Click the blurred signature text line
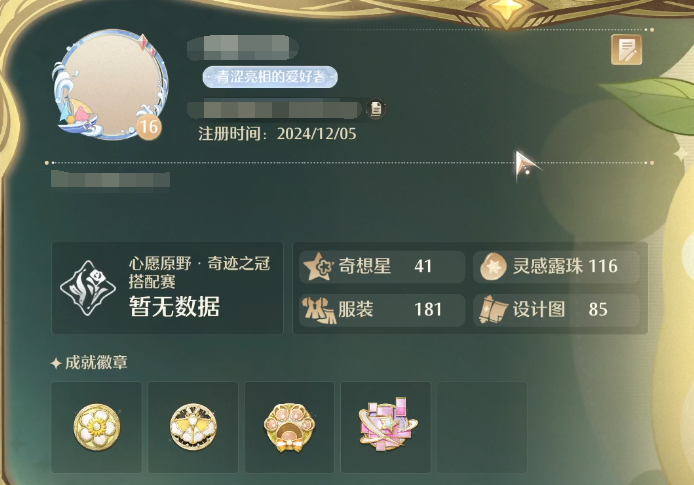Viewport: 694px width, 485px height. point(110,179)
